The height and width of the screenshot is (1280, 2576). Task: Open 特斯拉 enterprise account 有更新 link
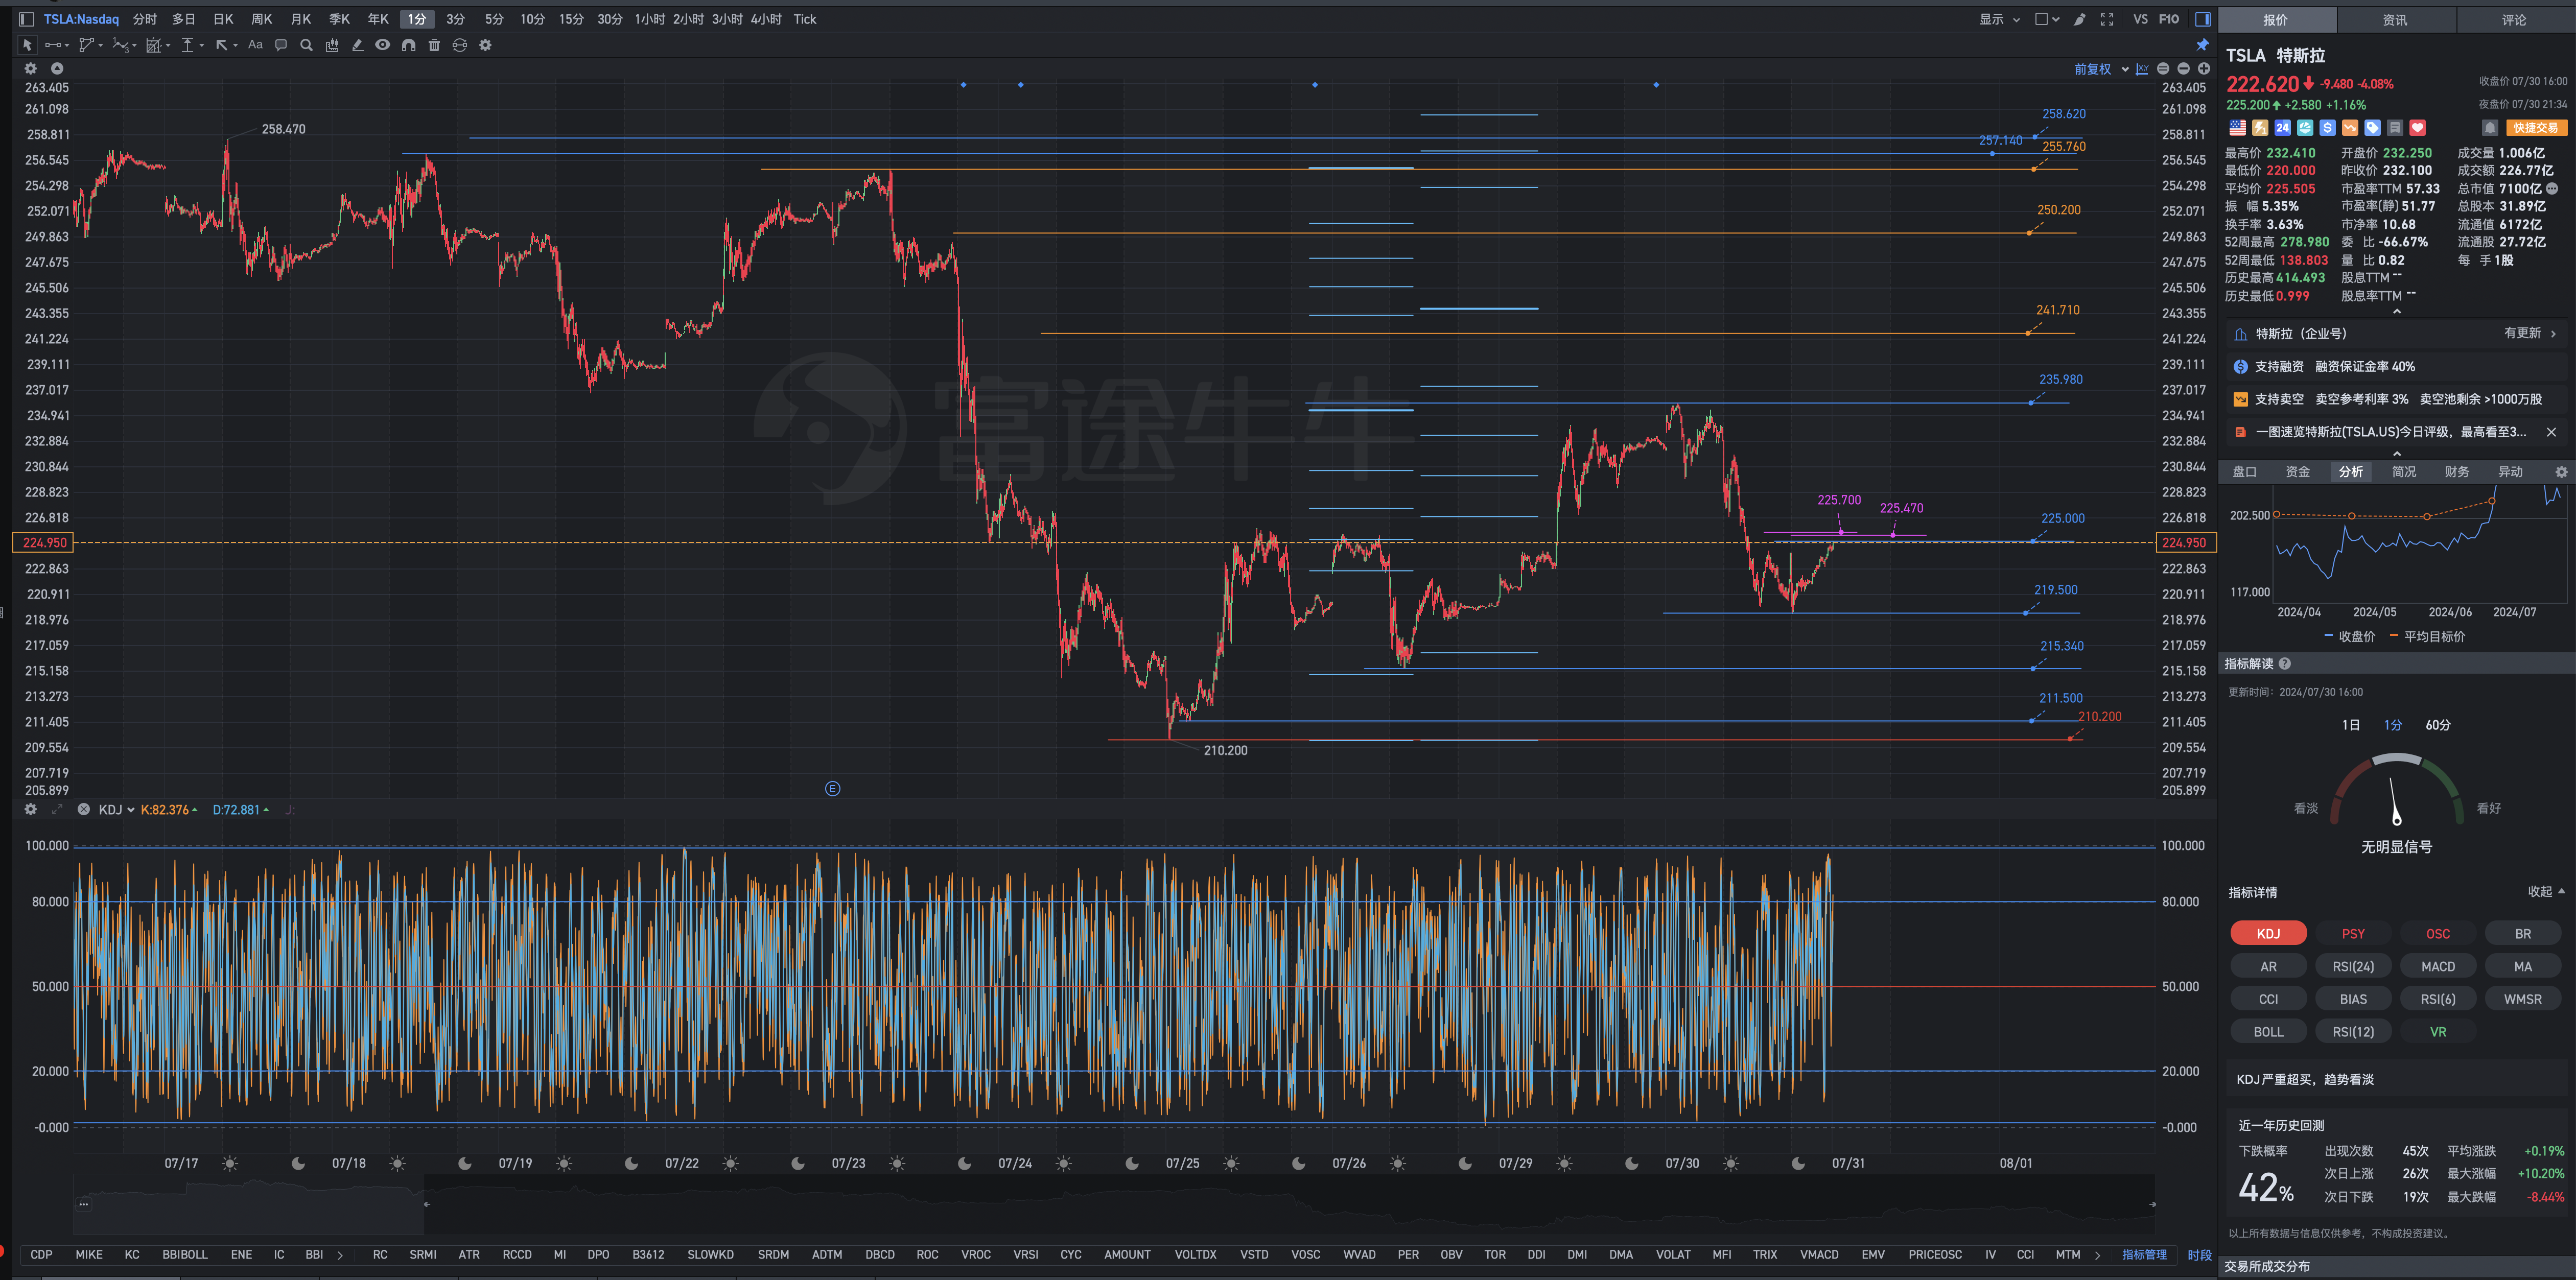(x=2530, y=333)
